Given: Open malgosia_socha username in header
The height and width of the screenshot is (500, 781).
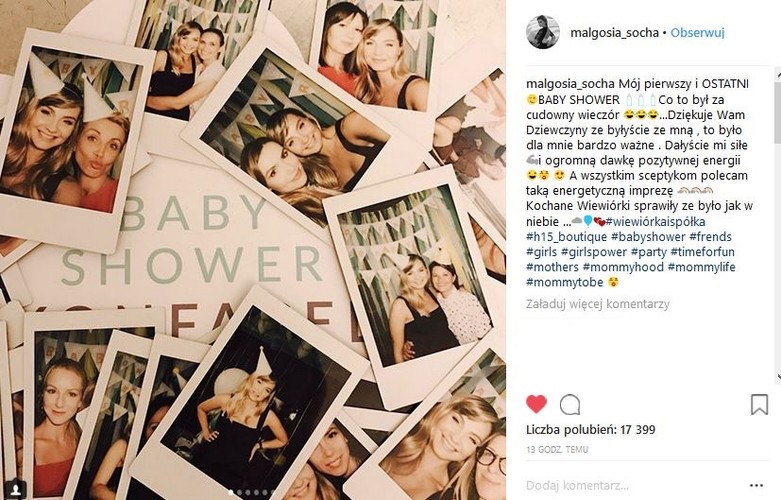Looking at the screenshot, I should [614, 33].
